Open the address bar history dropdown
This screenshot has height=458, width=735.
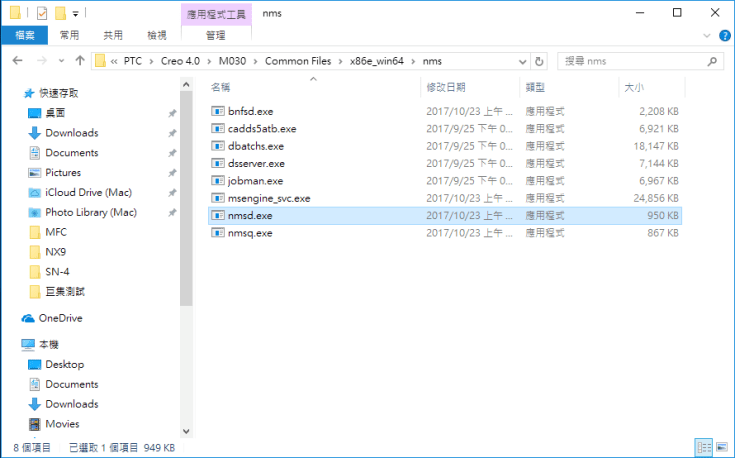522,61
